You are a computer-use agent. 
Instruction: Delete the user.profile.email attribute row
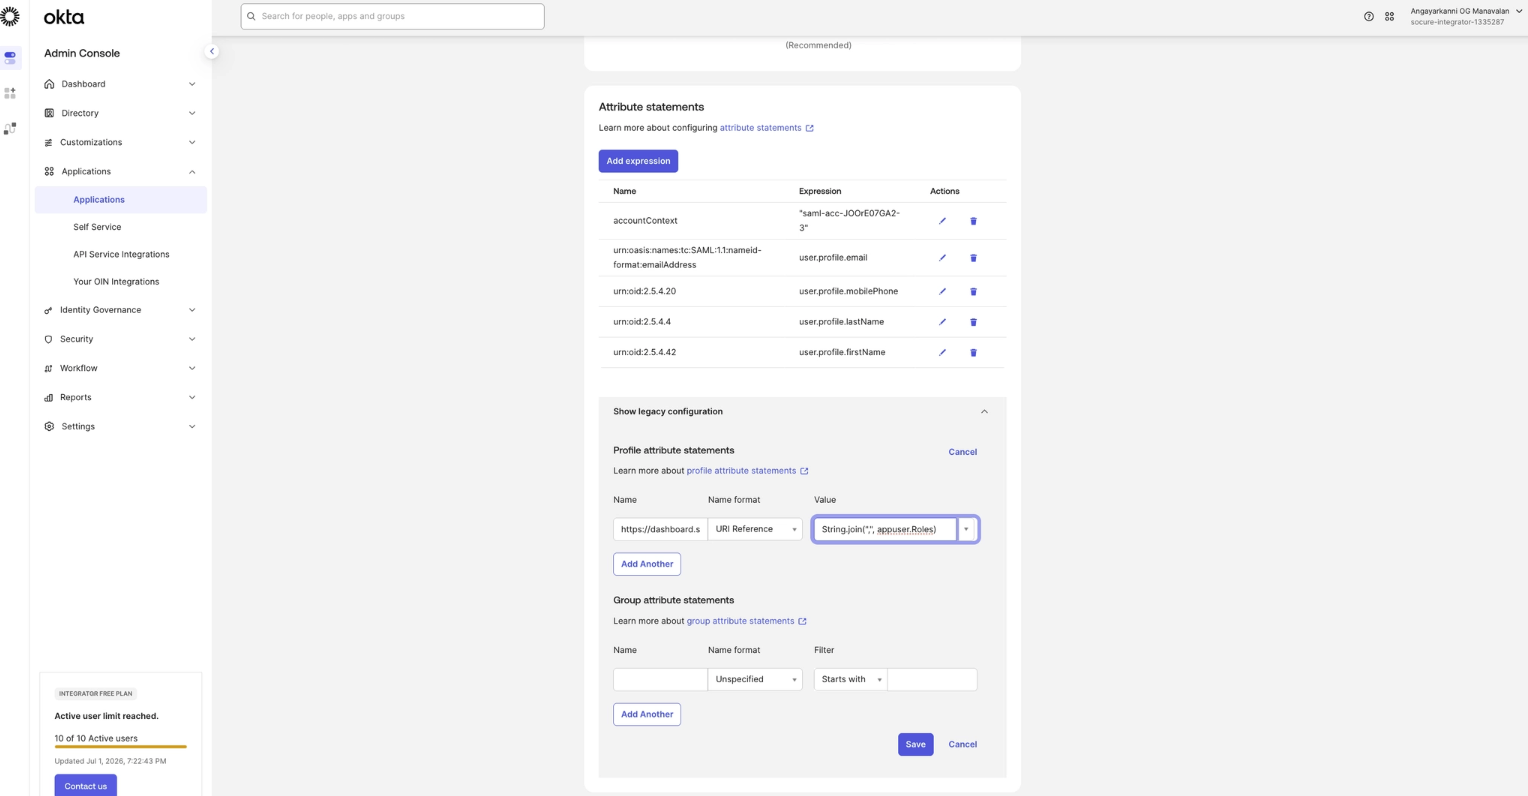tap(973, 258)
